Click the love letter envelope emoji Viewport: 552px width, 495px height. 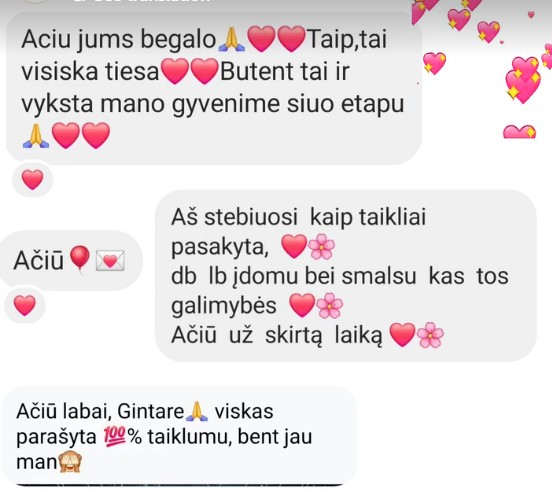tap(110, 261)
